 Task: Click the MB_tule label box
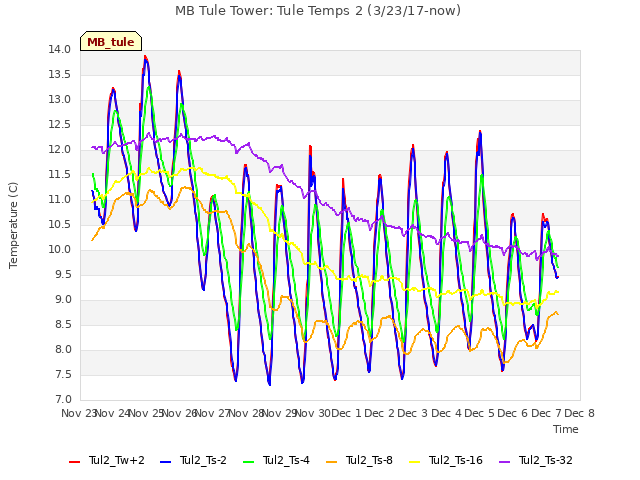(111, 41)
